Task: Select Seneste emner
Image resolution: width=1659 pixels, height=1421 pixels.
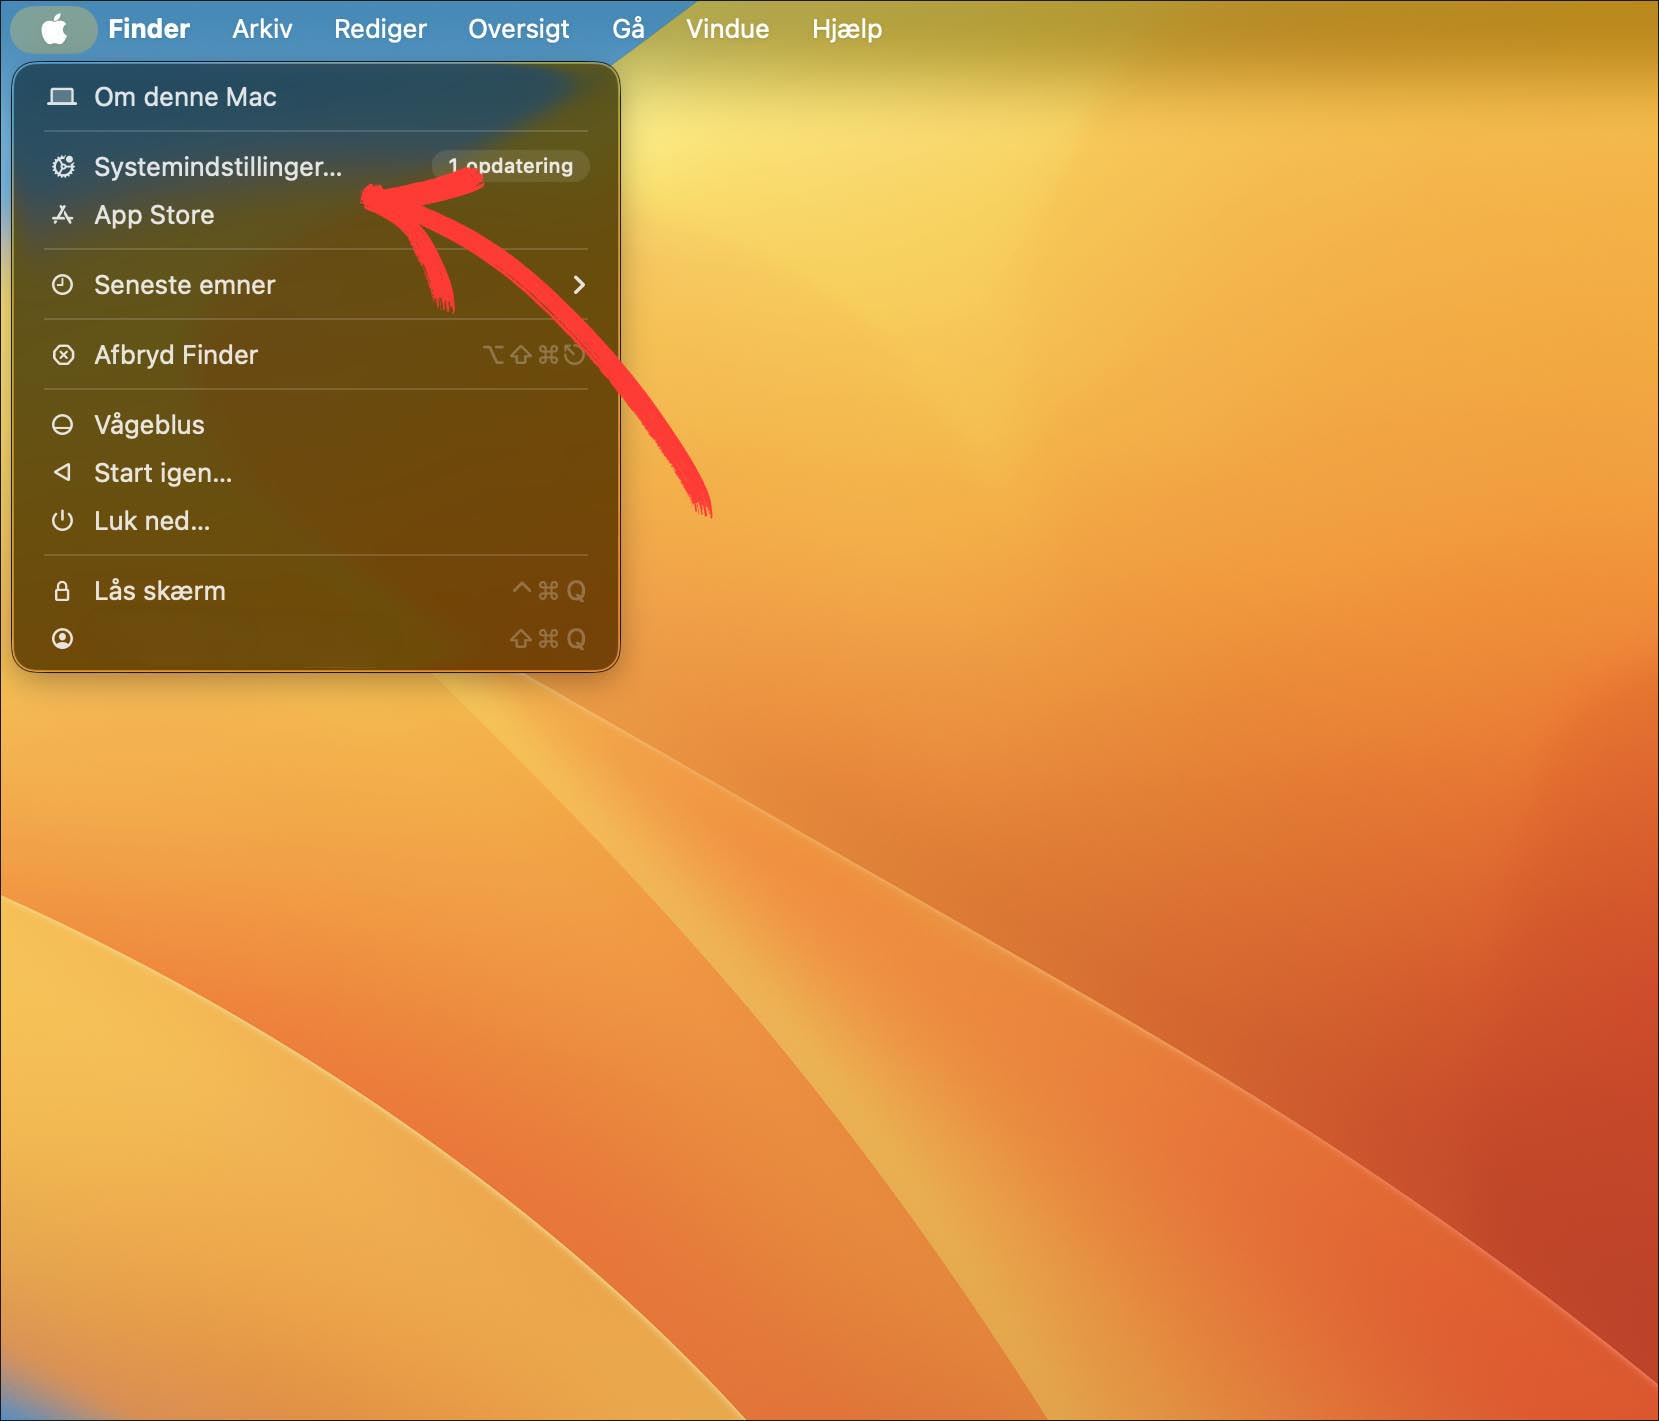Action: pyautogui.click(x=316, y=285)
